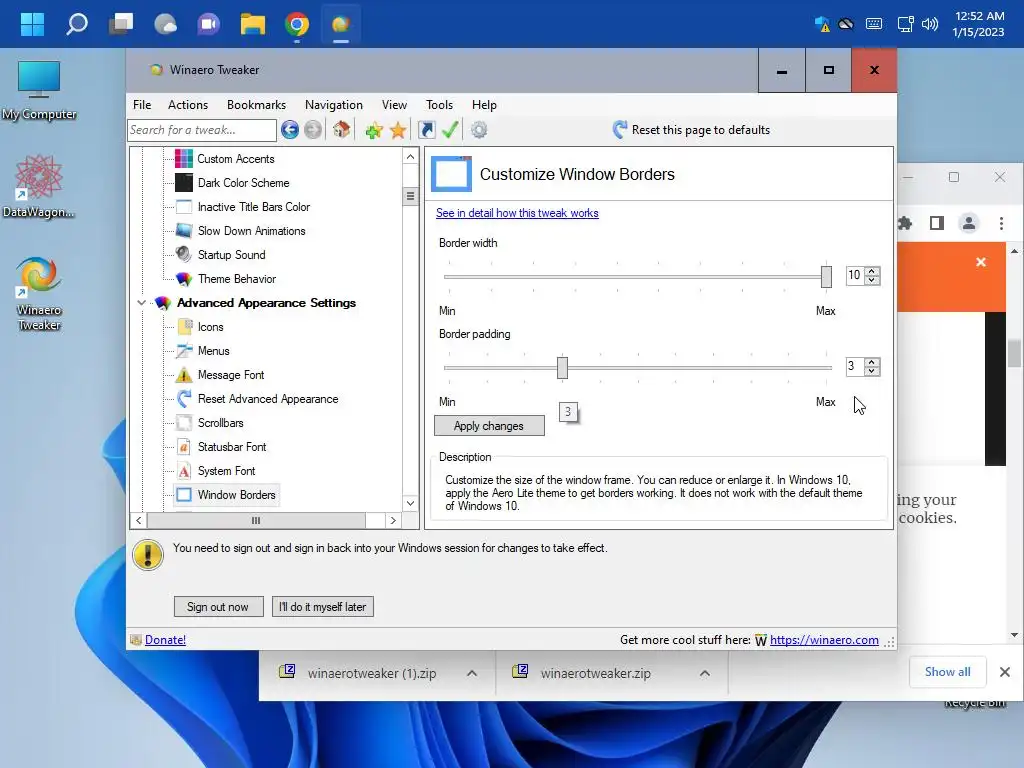Click the Apply changes button

pos(489,426)
